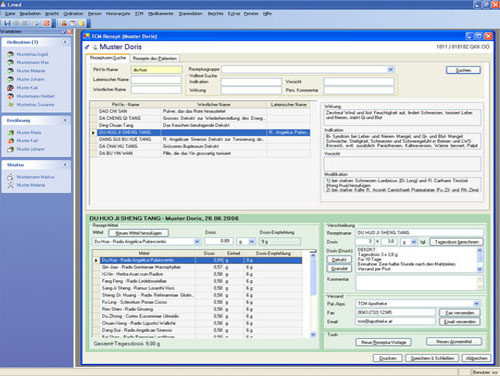
Task: Collapse the Shiatsu group
Action: pyautogui.click(x=65, y=165)
